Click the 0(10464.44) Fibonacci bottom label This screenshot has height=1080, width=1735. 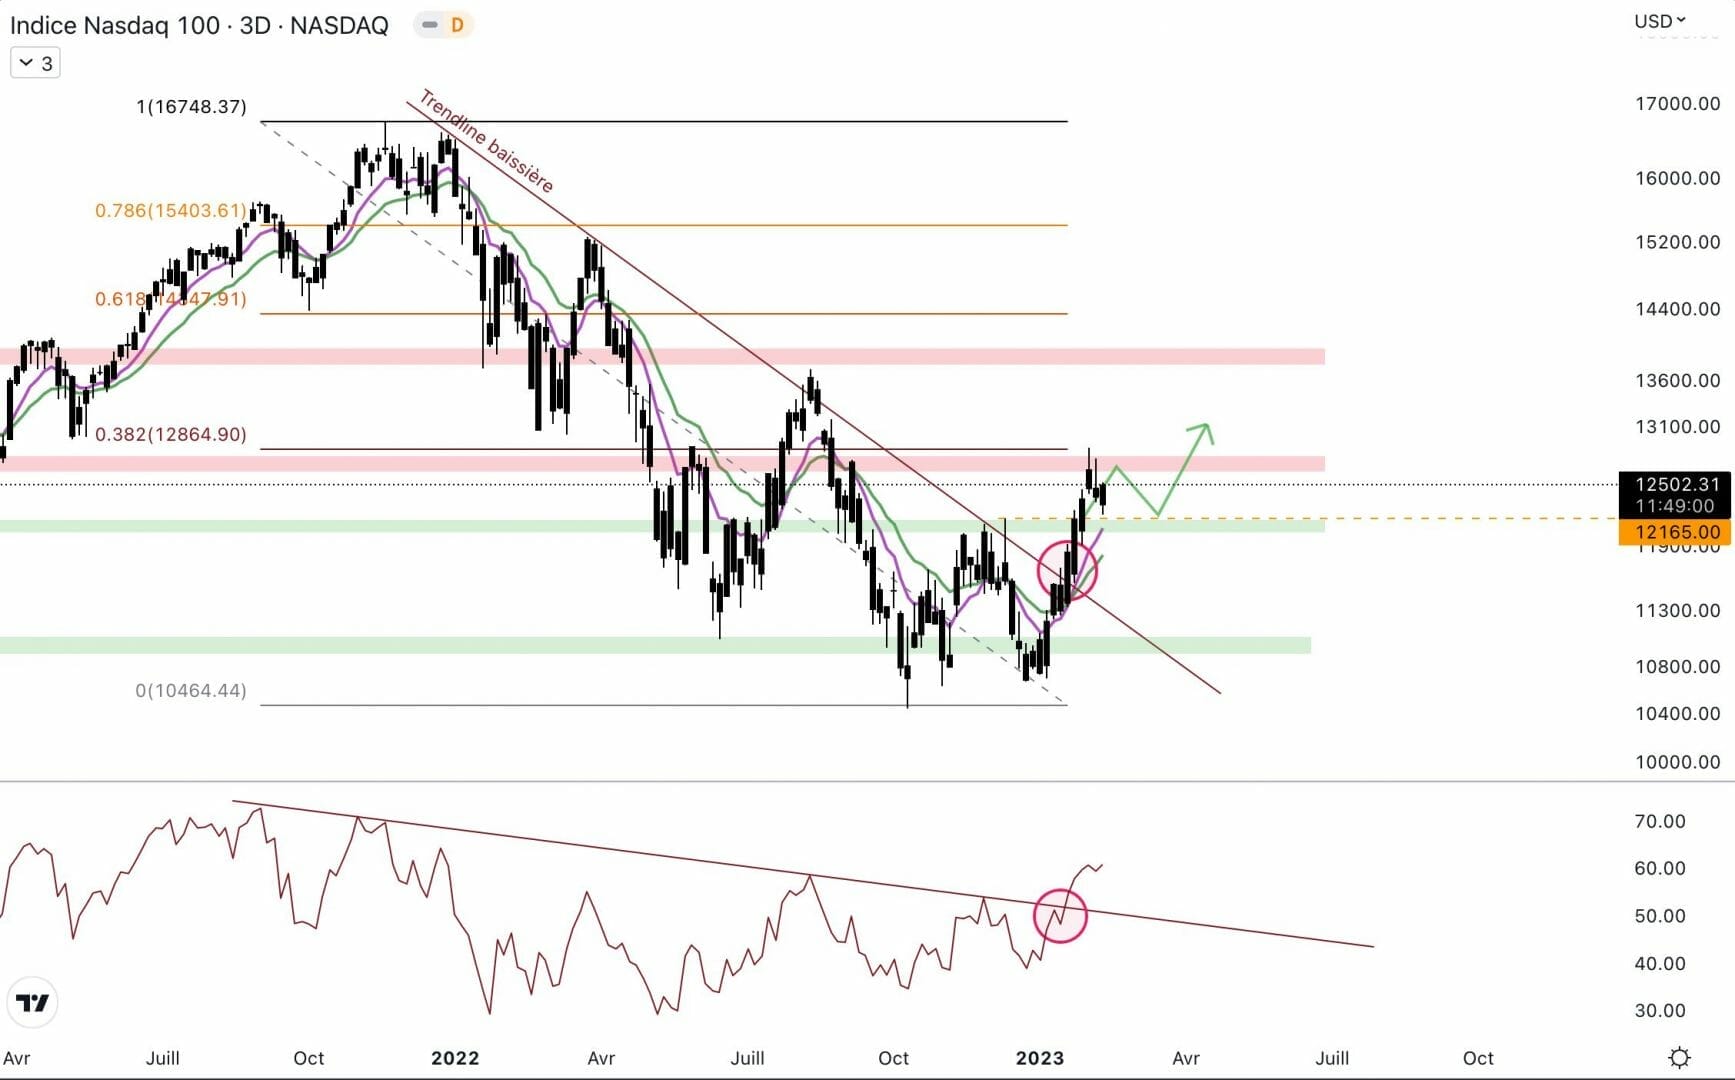pos(191,690)
